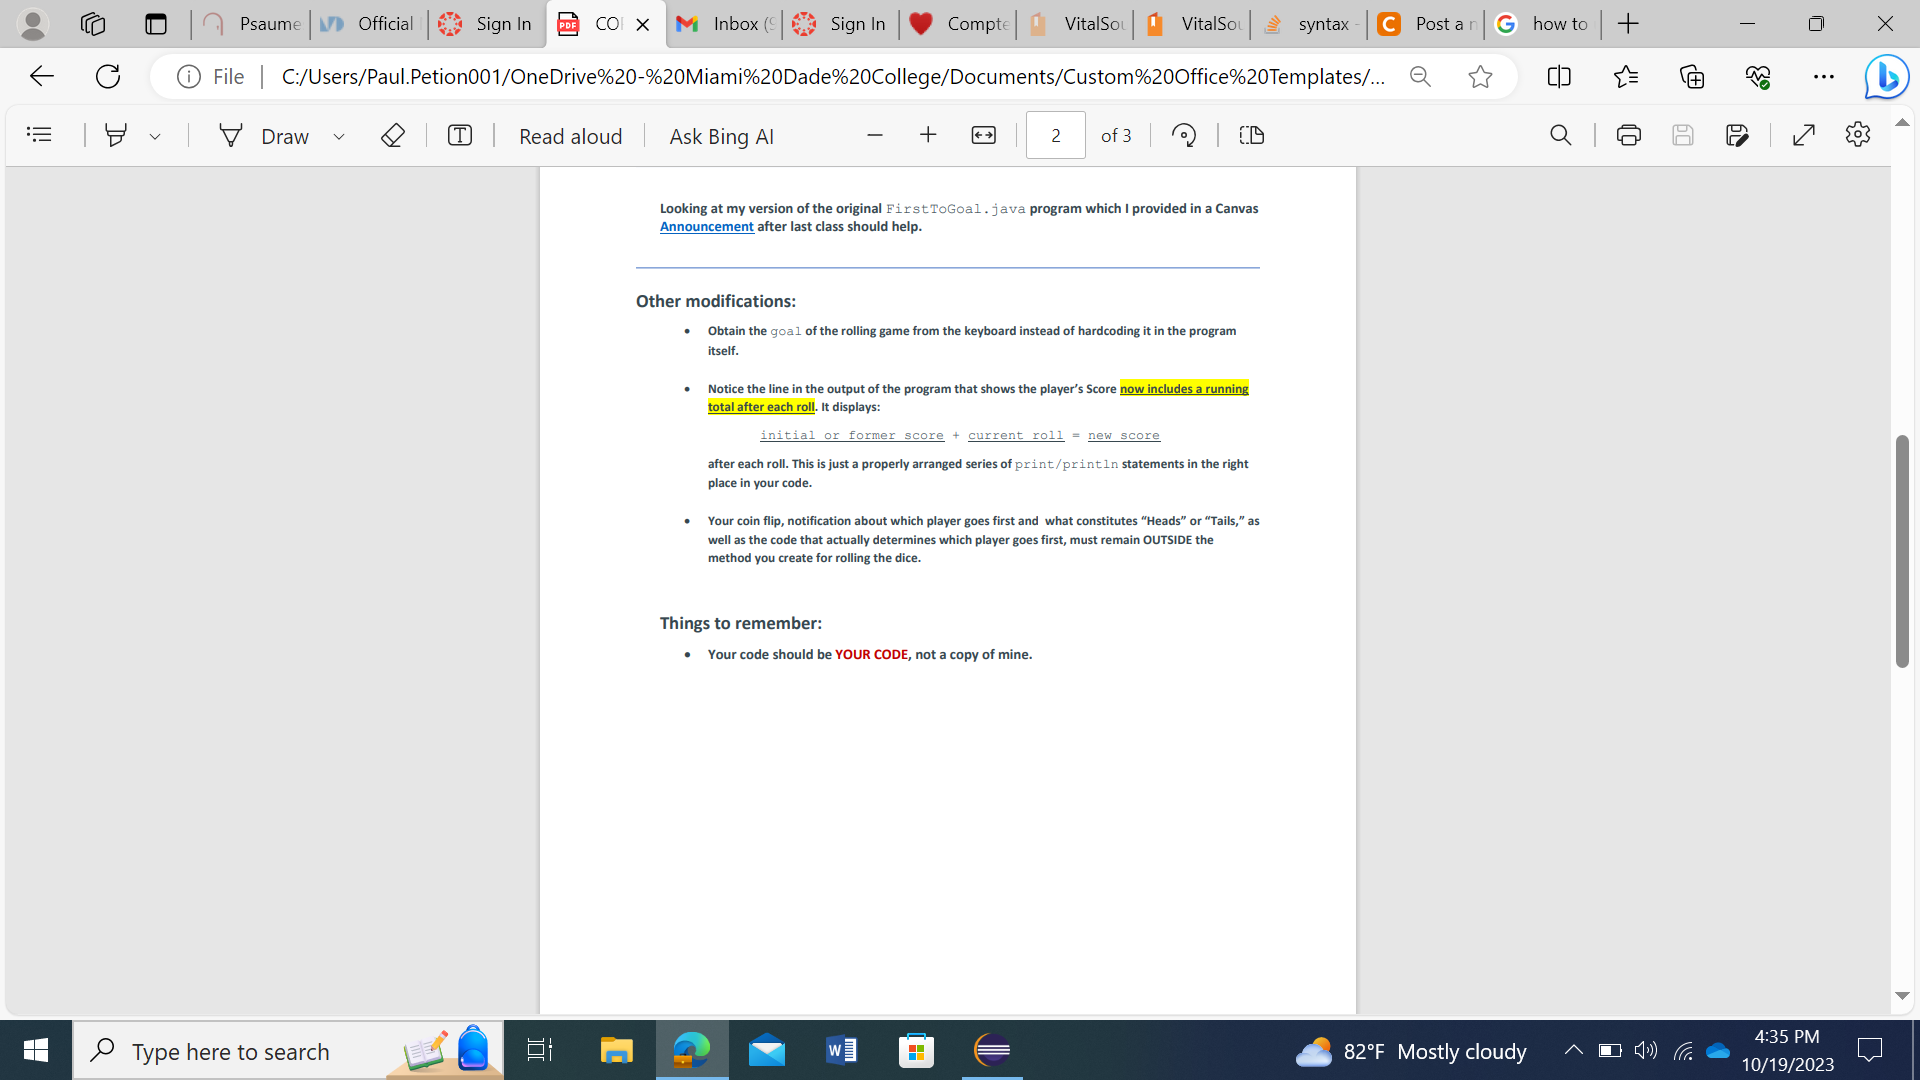The height and width of the screenshot is (1080, 1920).
Task: Switch to the Inbox Gmail tab
Action: click(x=724, y=24)
